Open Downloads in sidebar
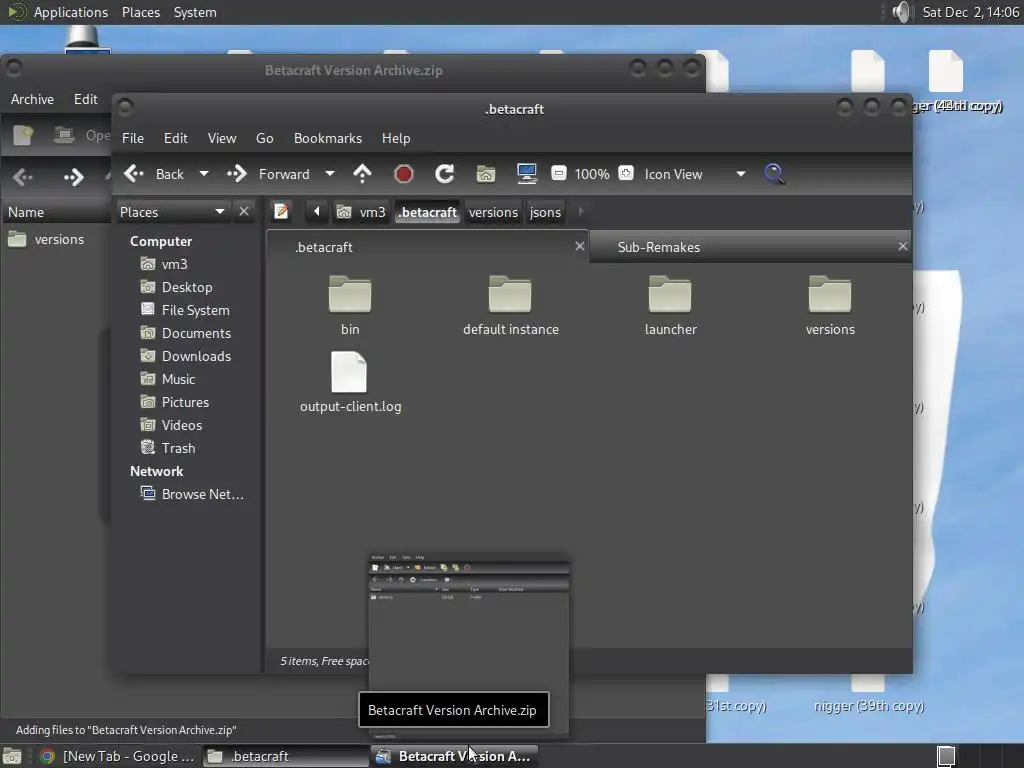The height and width of the screenshot is (768, 1024). (x=195, y=356)
